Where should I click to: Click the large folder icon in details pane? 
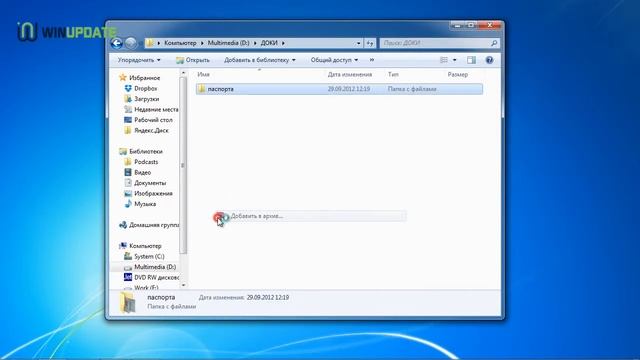pos(128,302)
